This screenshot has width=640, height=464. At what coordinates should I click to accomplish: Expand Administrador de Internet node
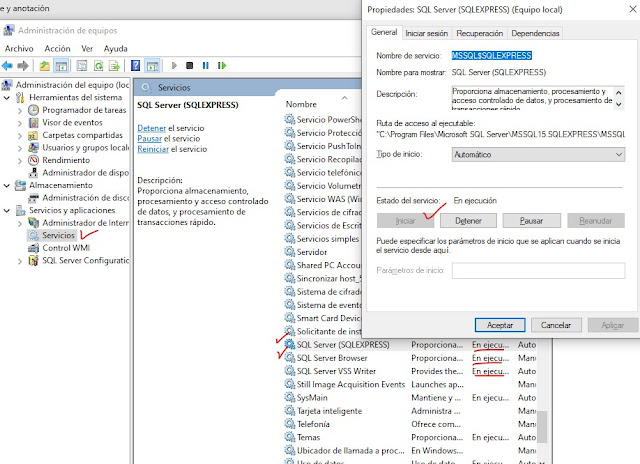point(20,223)
